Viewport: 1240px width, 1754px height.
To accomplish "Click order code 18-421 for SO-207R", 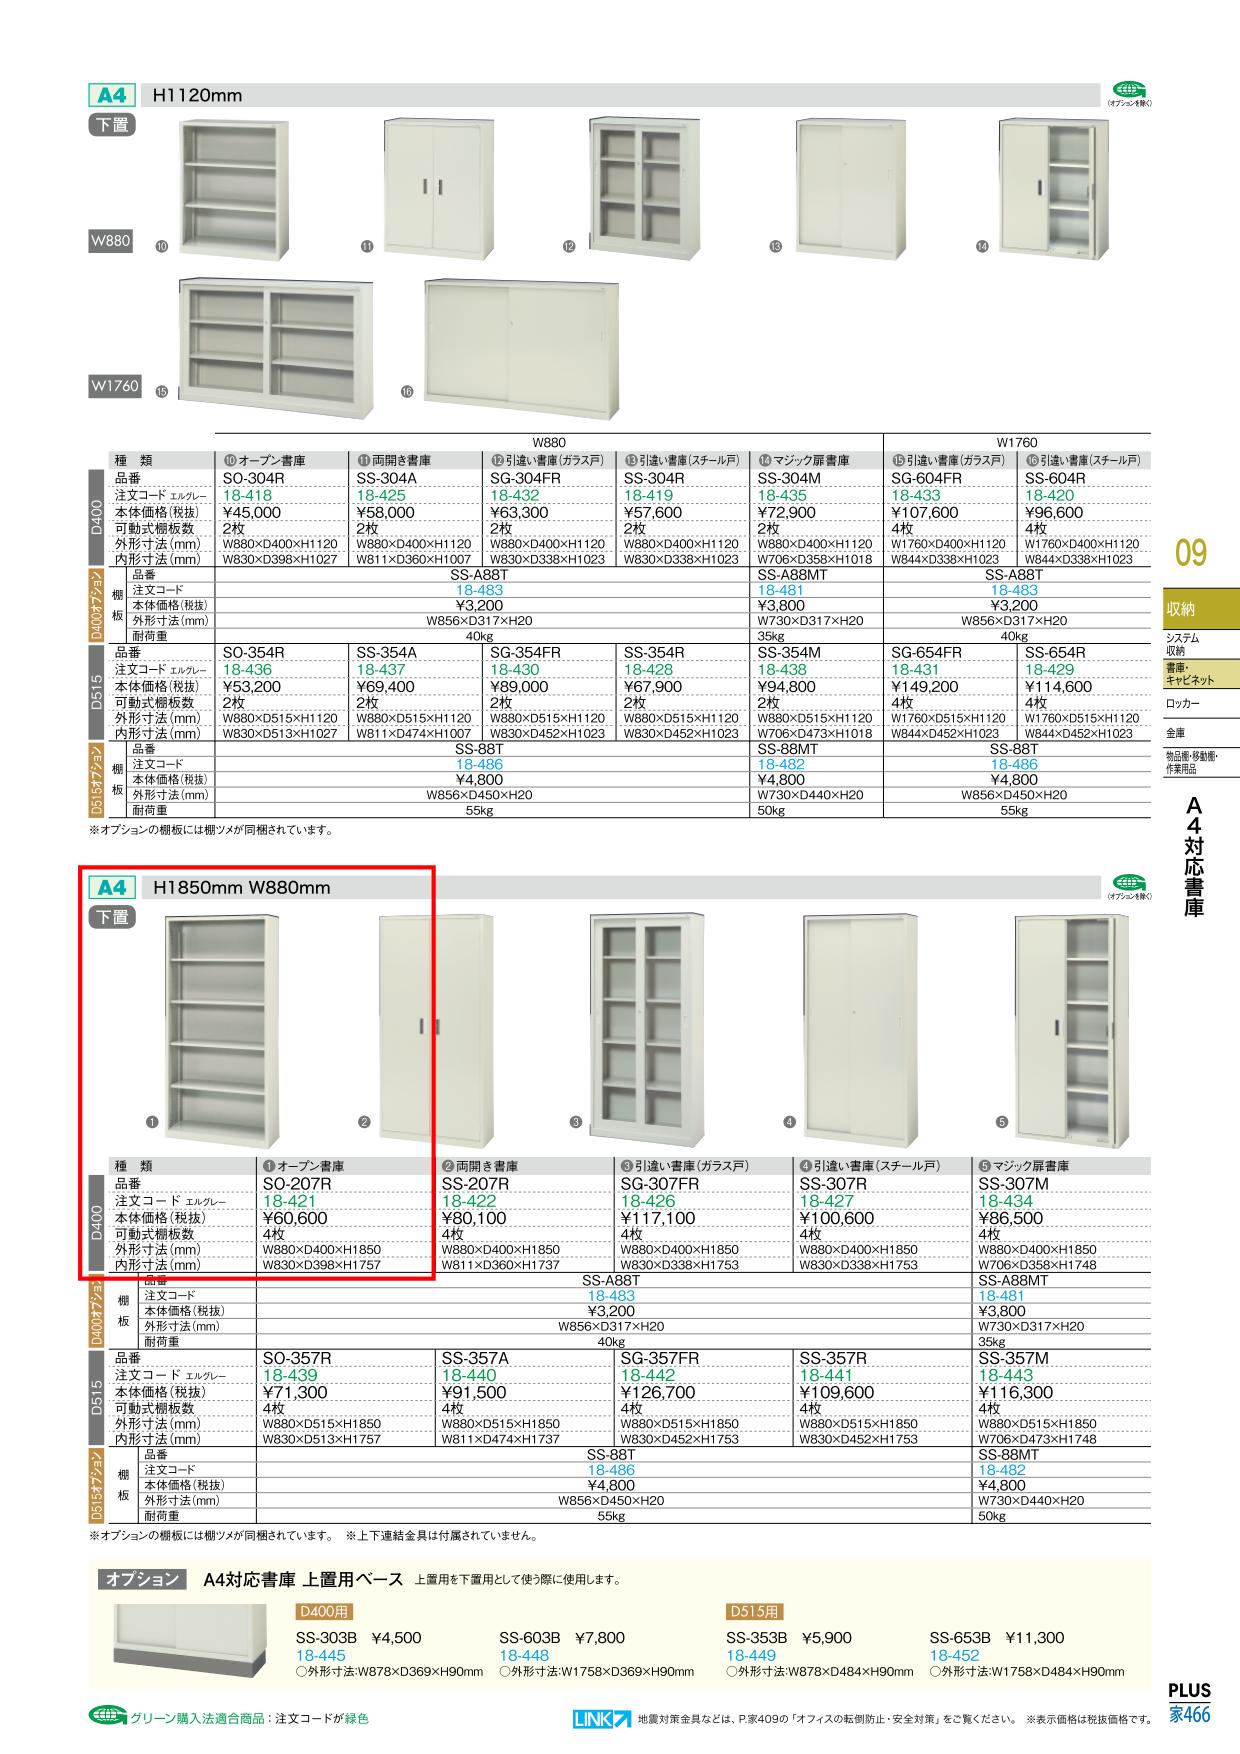I will [x=289, y=1201].
